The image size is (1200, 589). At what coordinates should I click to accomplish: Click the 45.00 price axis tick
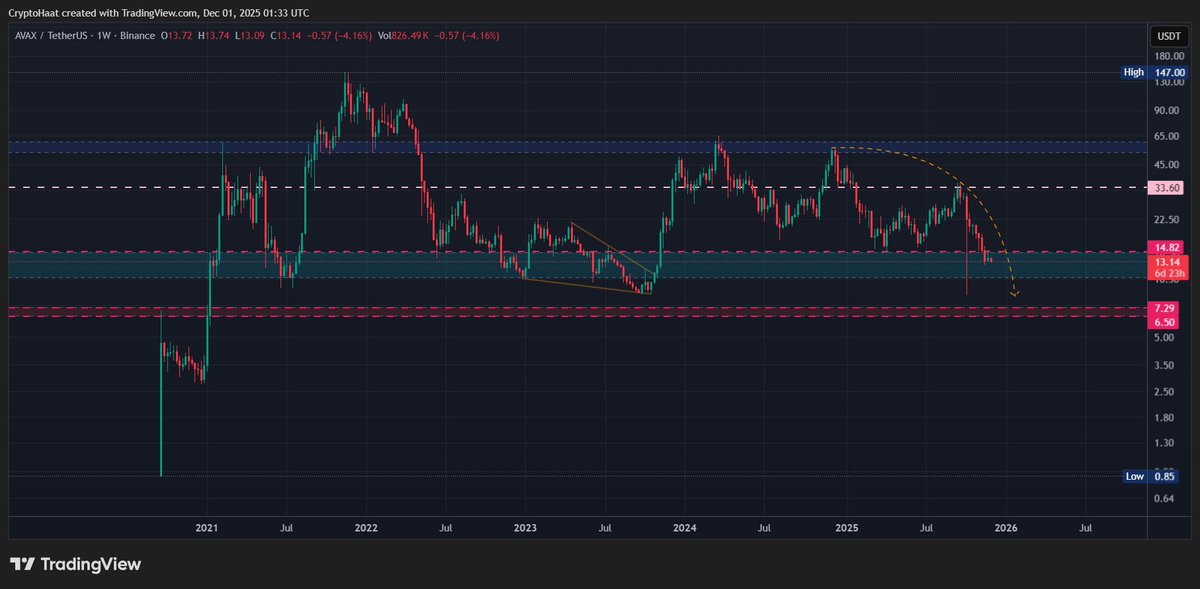tap(1168, 164)
